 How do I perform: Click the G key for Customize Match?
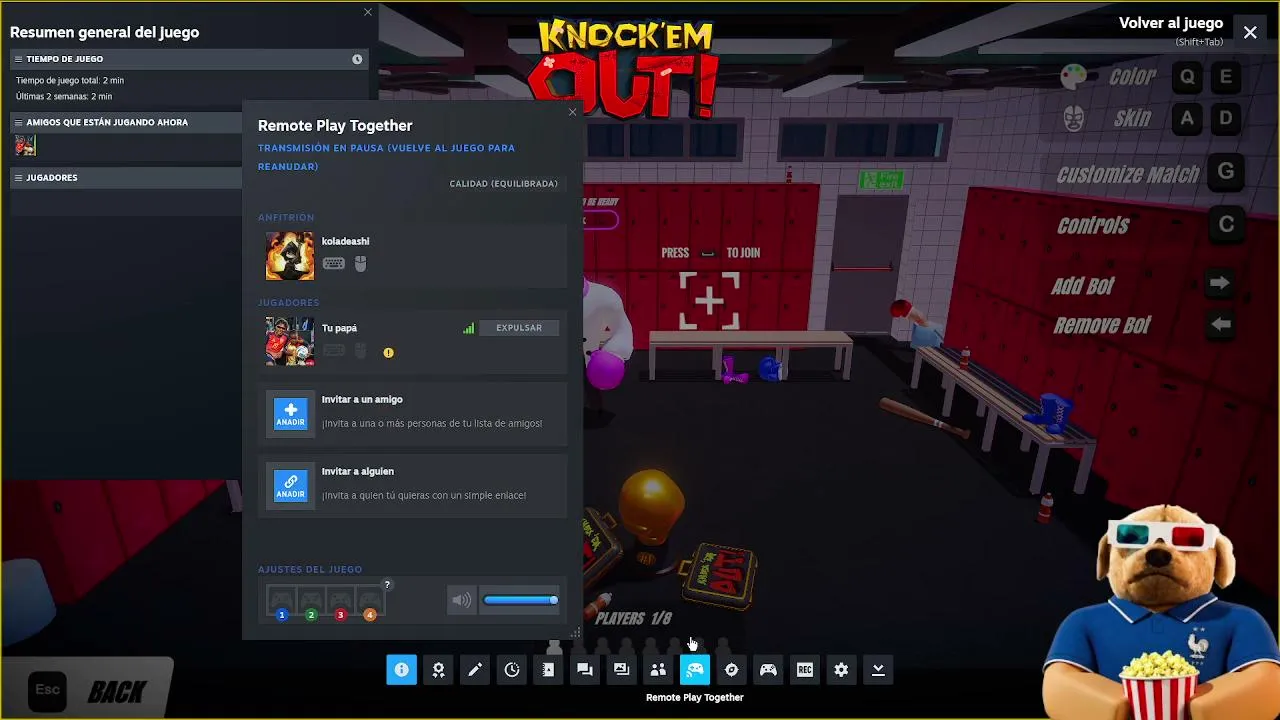tap(1226, 172)
